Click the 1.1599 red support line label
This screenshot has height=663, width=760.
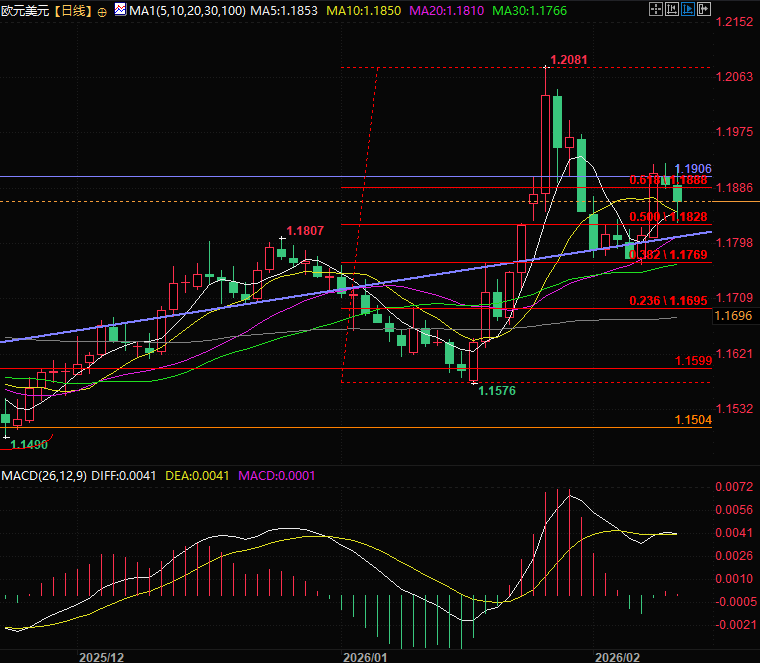tap(693, 361)
